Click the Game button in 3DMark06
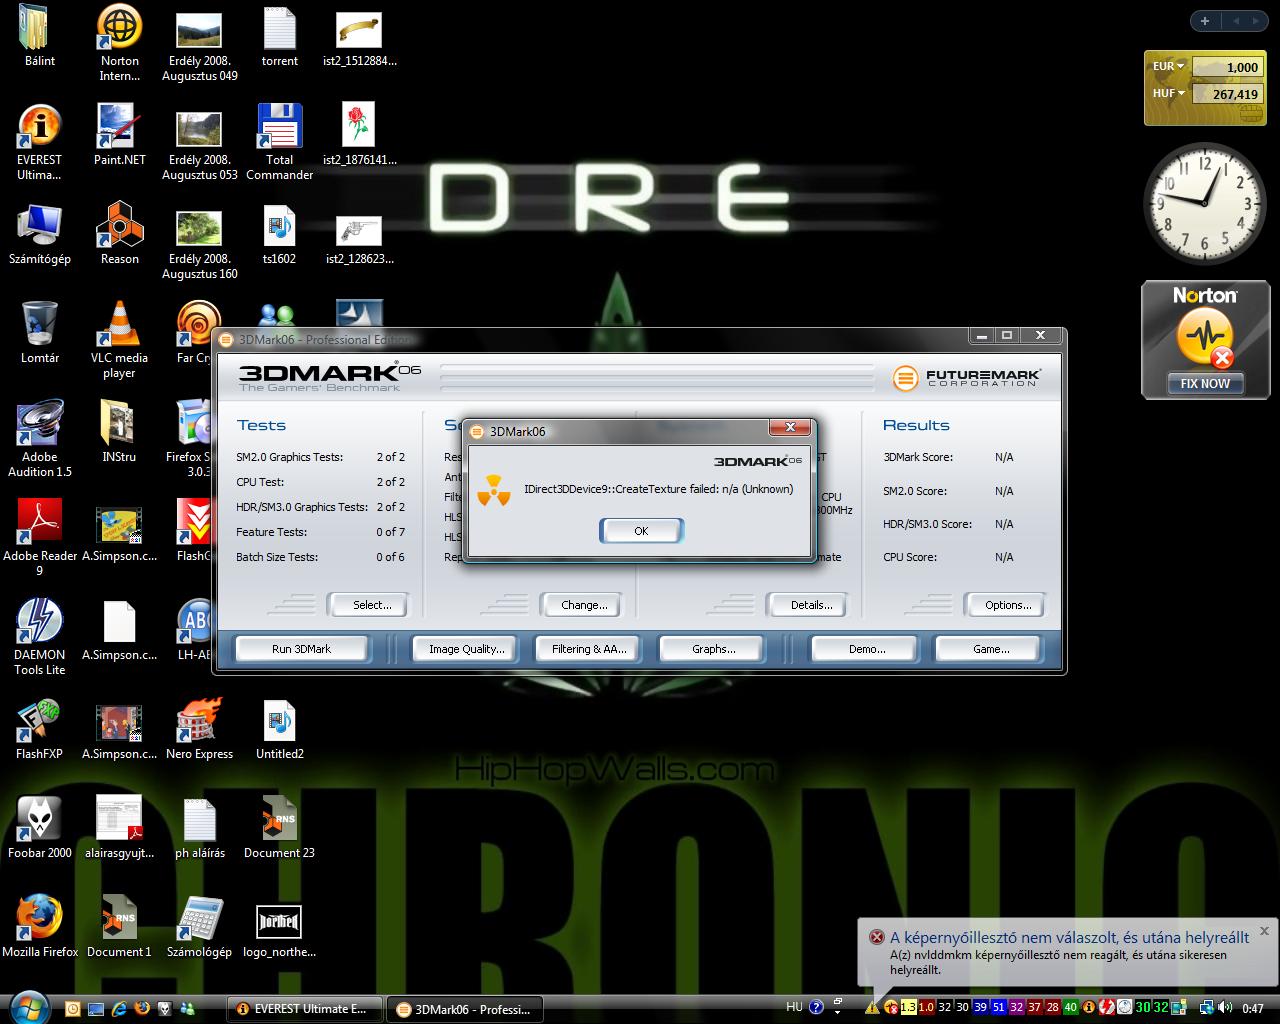1280x1024 pixels. click(x=990, y=649)
